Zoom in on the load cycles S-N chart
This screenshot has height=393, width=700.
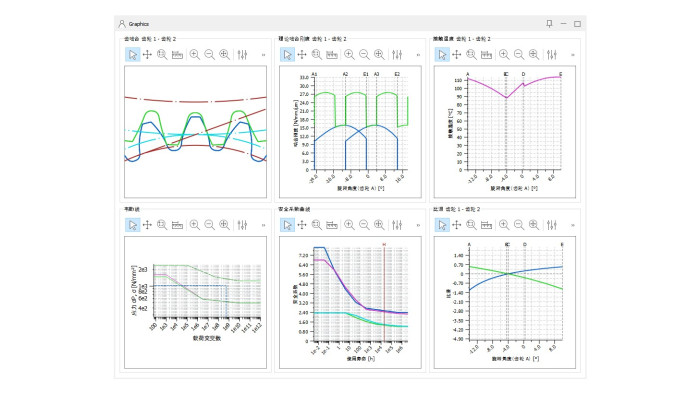click(x=195, y=225)
